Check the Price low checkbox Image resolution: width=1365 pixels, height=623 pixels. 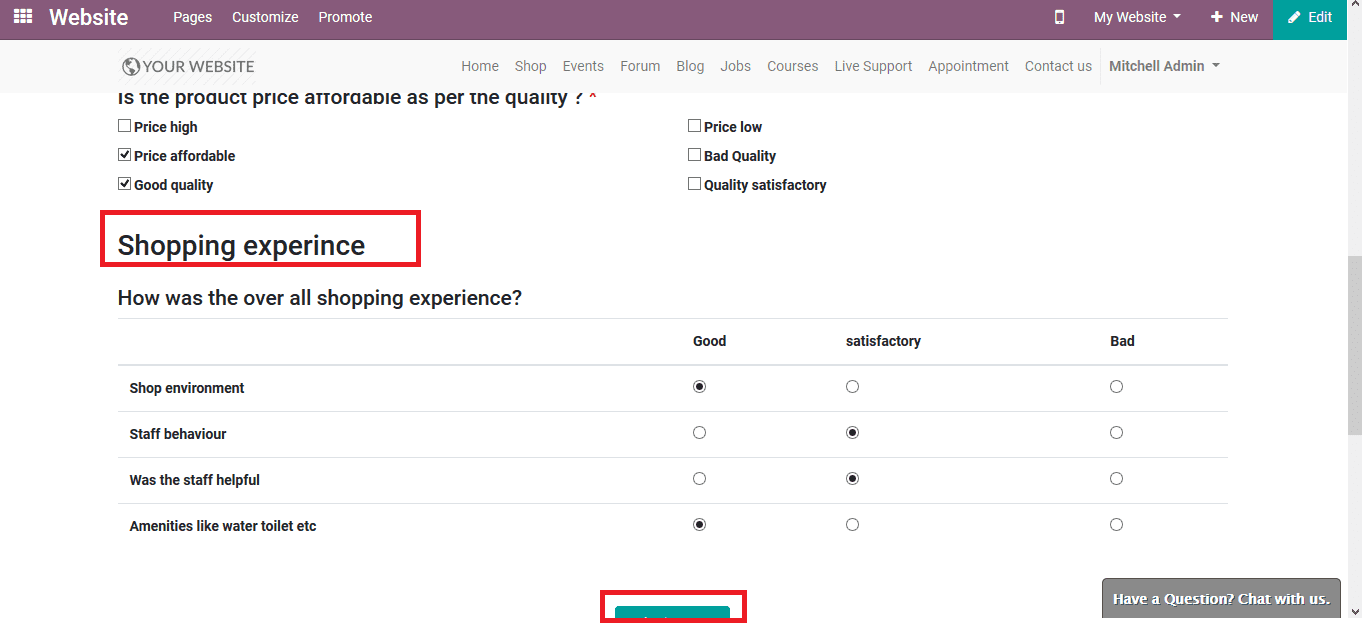695,126
